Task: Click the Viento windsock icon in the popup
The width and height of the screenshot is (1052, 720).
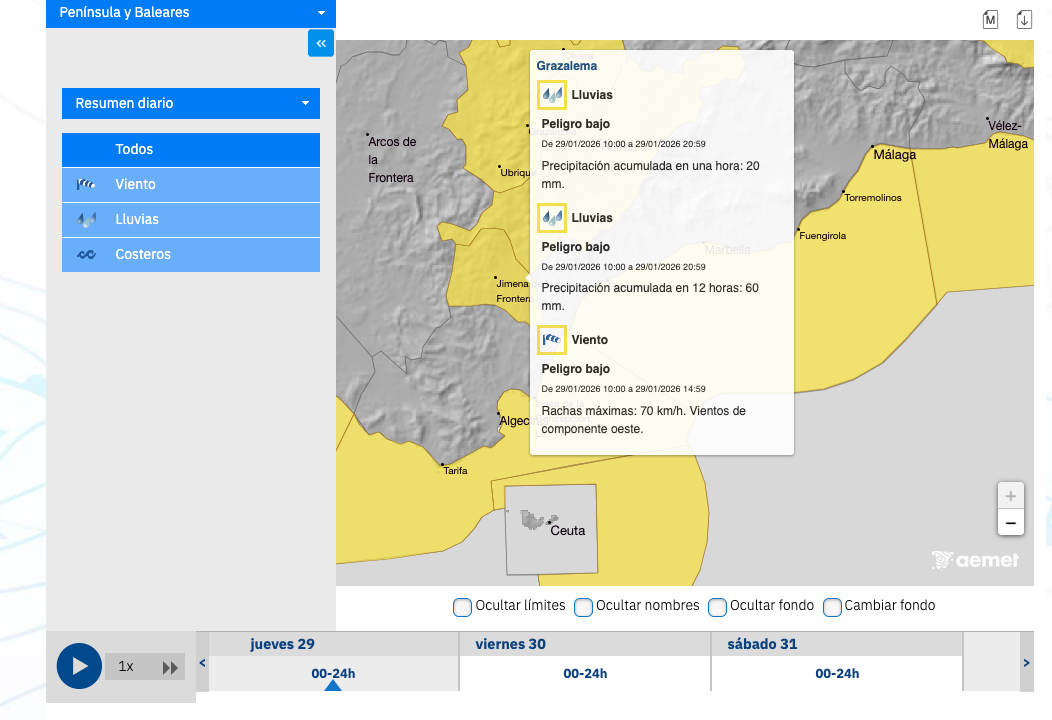Action: [552, 340]
